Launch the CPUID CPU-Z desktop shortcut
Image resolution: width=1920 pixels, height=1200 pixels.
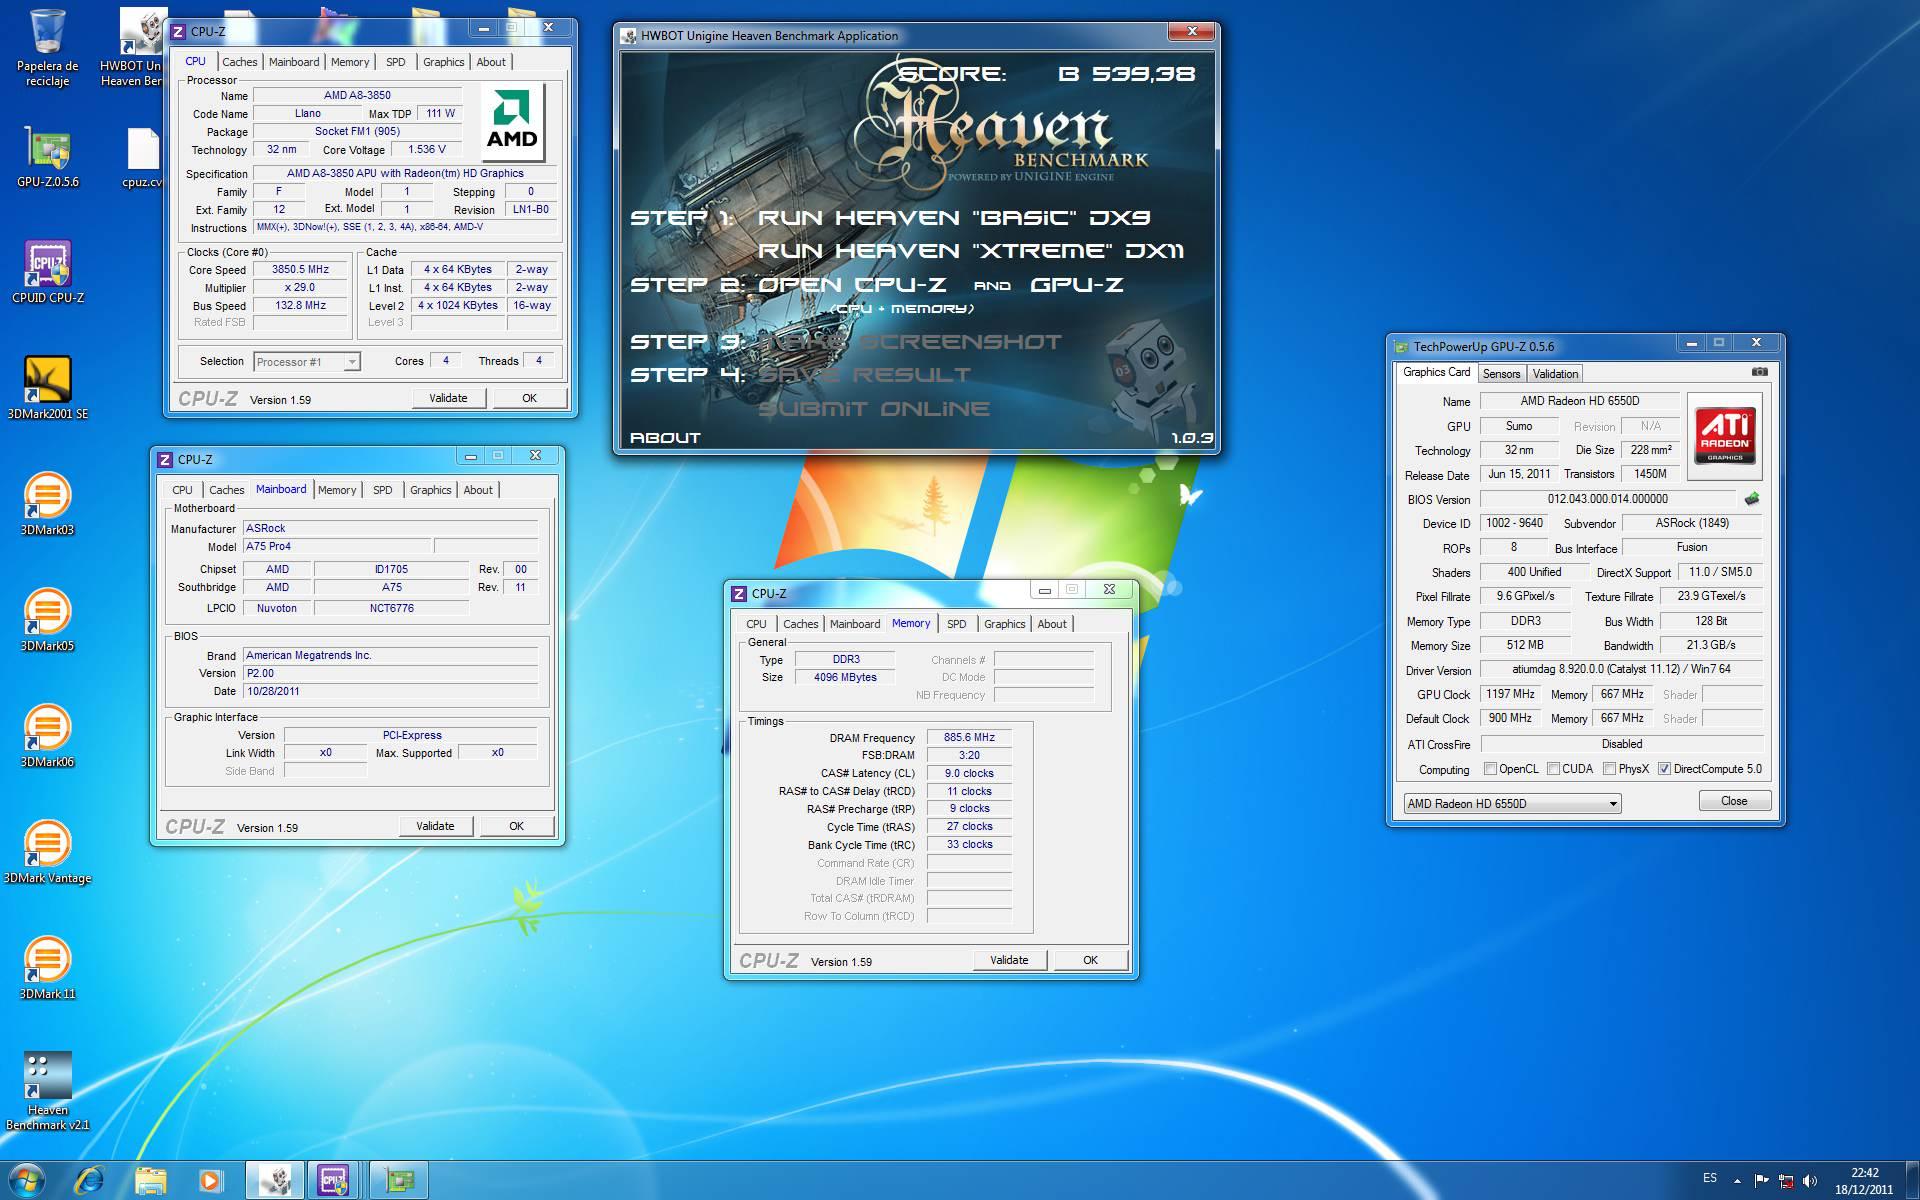click(47, 272)
